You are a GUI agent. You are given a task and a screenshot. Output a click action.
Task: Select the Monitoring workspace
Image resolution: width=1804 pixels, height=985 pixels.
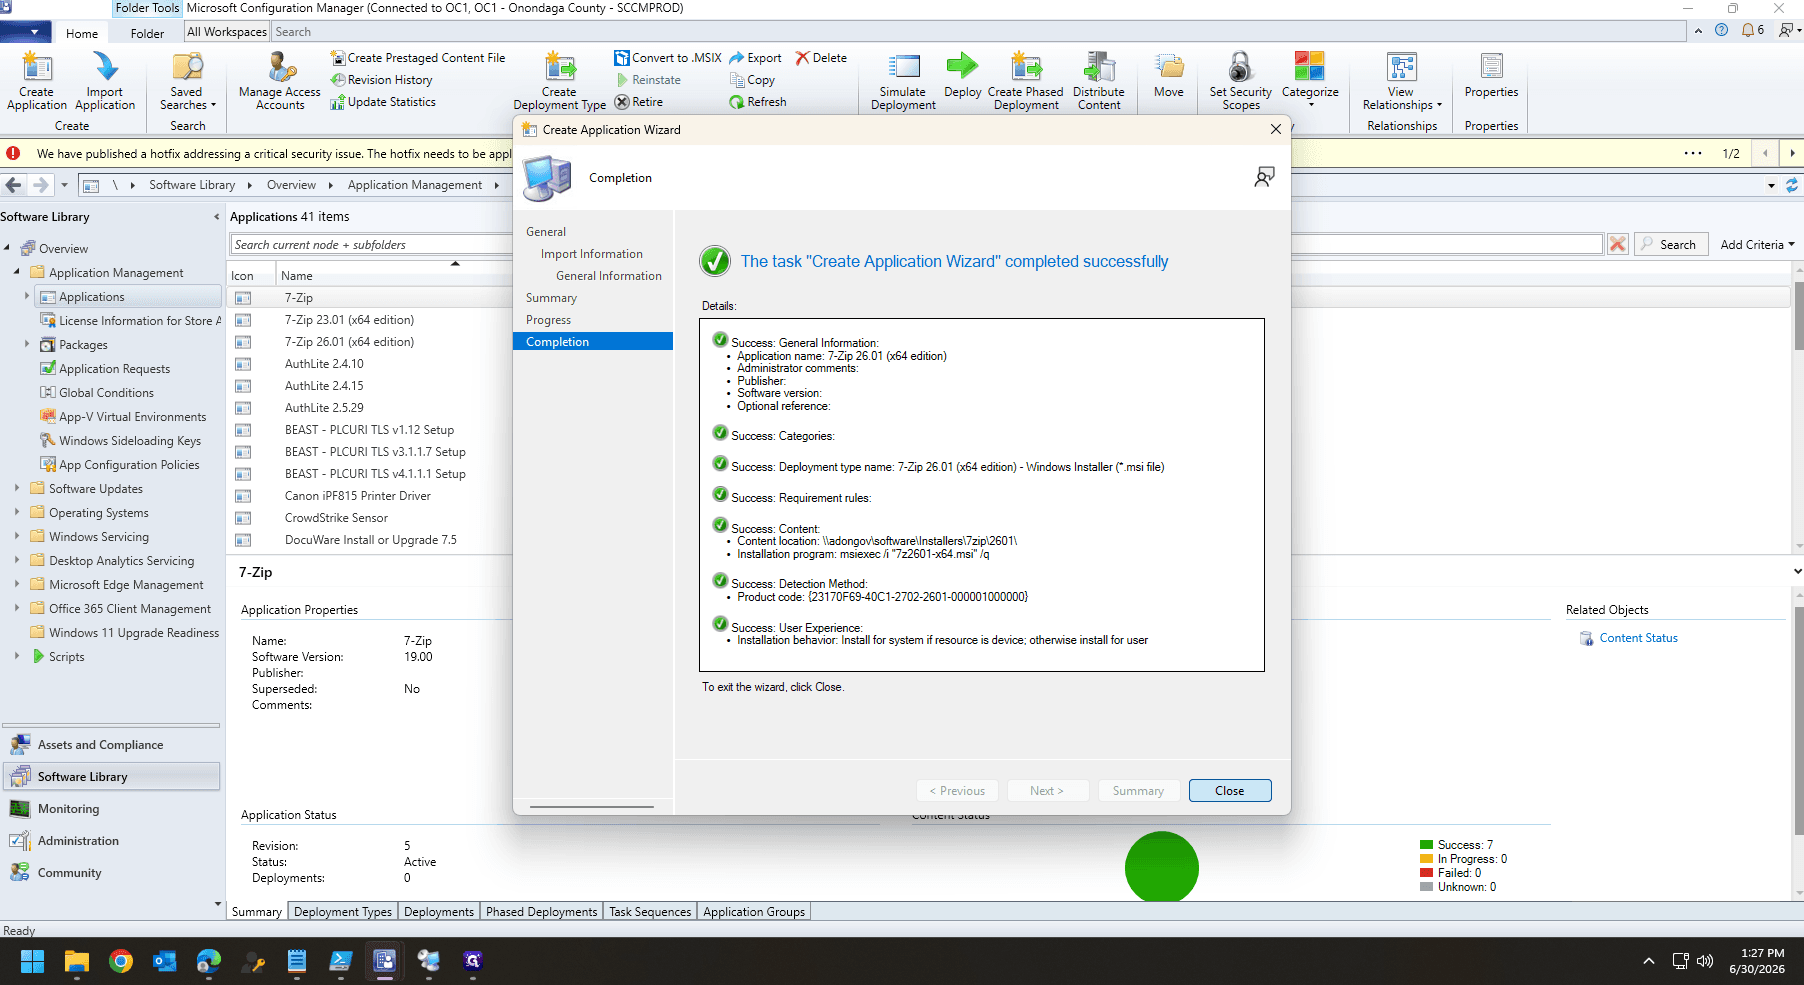tap(111, 809)
